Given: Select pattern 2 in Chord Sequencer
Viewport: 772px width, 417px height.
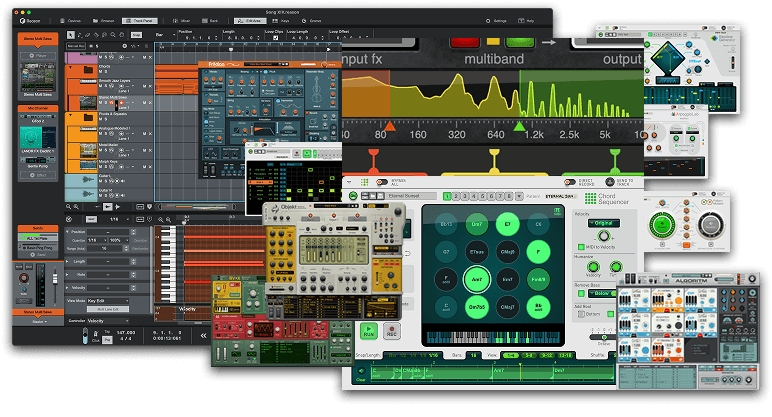Looking at the screenshot, I should pyautogui.click(x=456, y=196).
